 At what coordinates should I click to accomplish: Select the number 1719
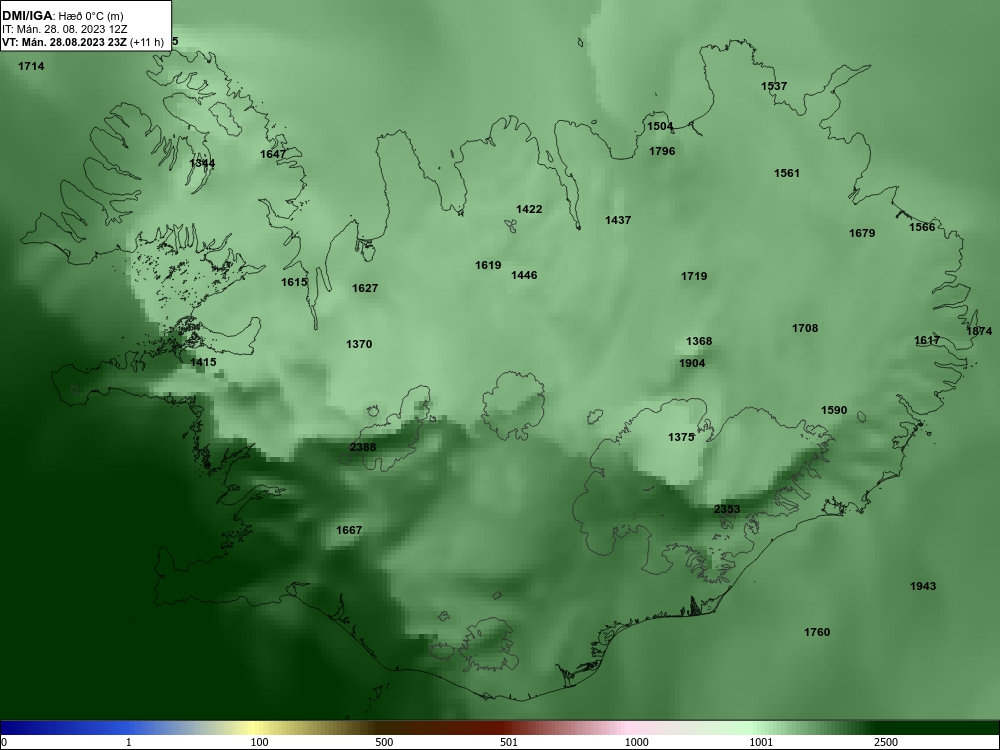click(x=694, y=276)
